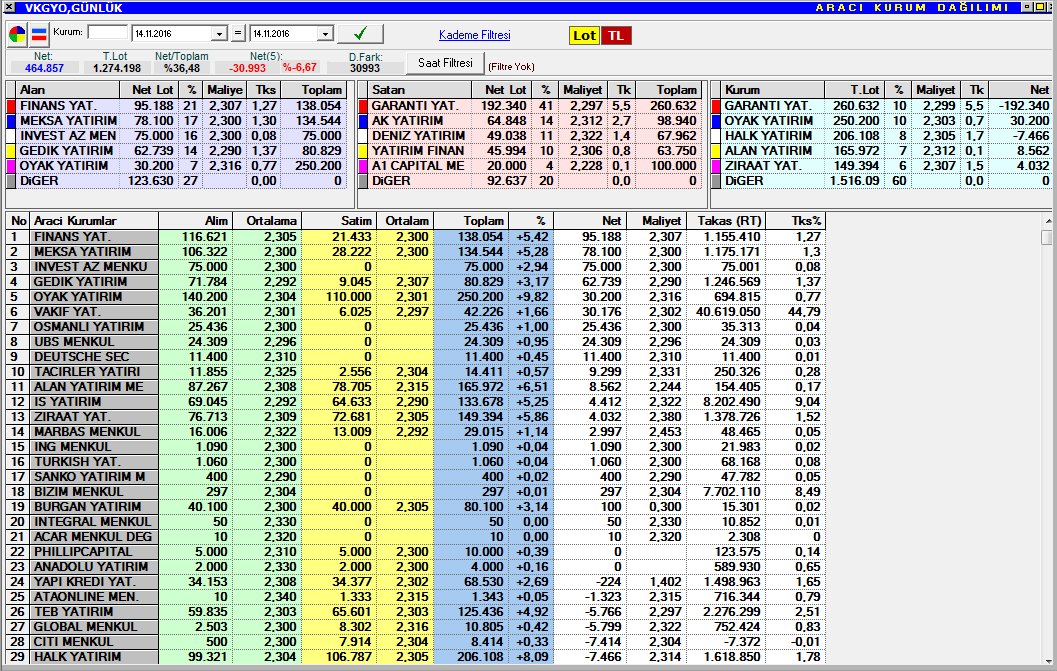Click the blue swatch beside MEKSA YATIRIM
This screenshot has width=1057, height=671.
pos(11,121)
